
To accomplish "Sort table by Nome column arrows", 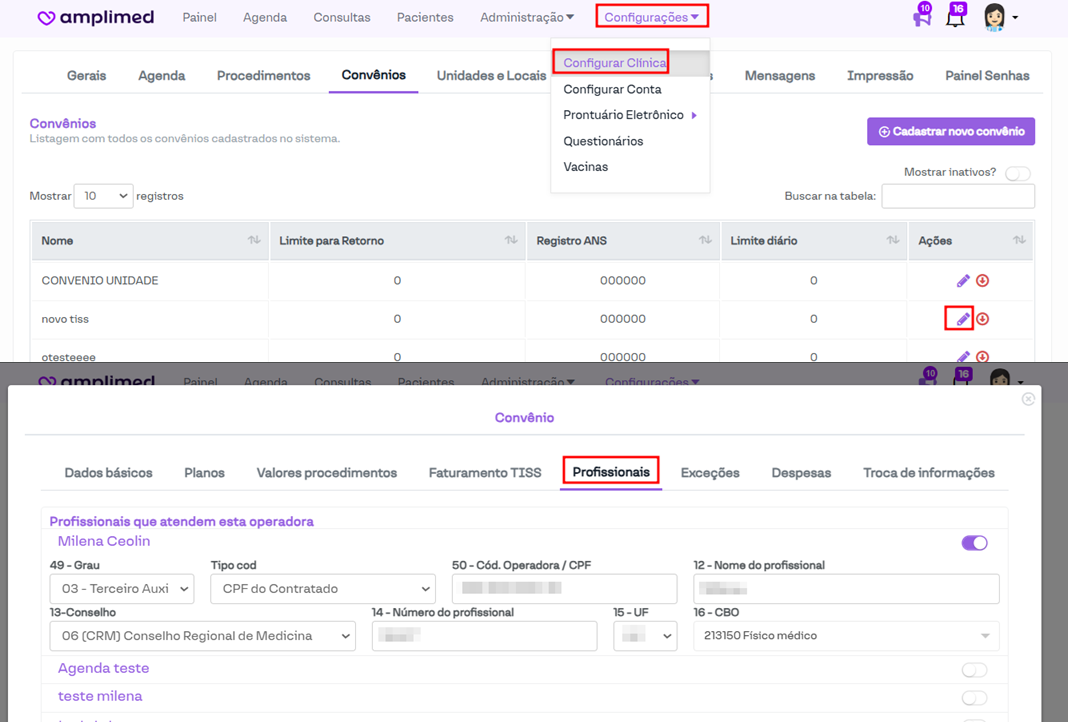I will coord(254,241).
